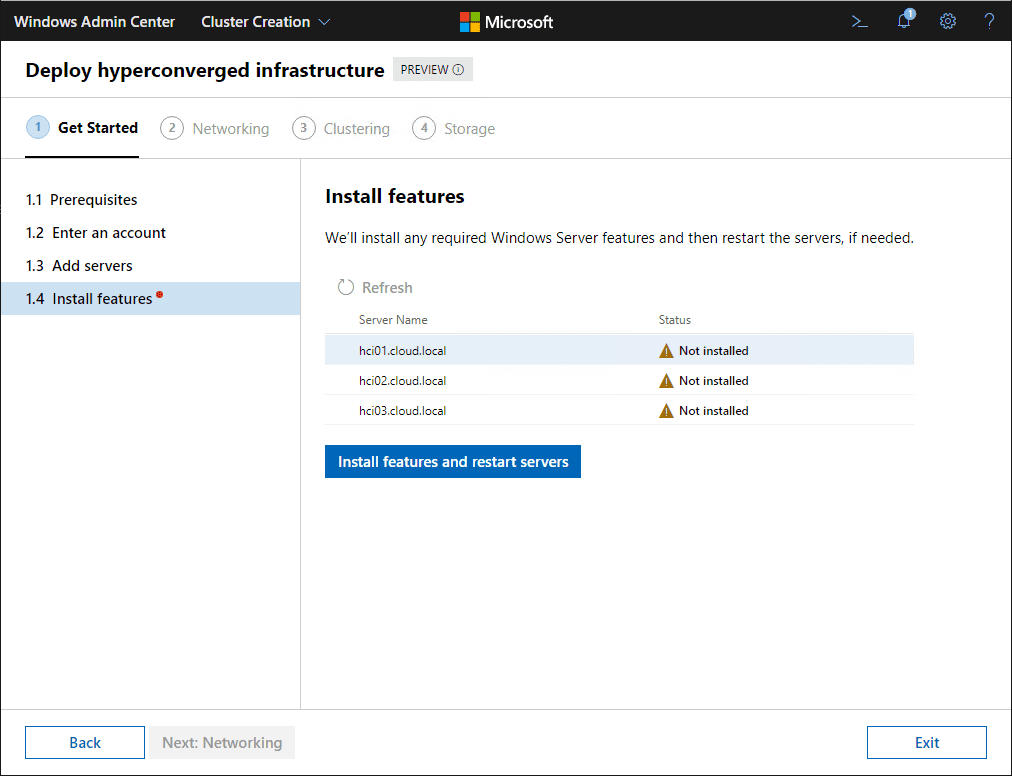This screenshot has width=1012, height=776.
Task: Click the Back button
Action: pos(85,742)
